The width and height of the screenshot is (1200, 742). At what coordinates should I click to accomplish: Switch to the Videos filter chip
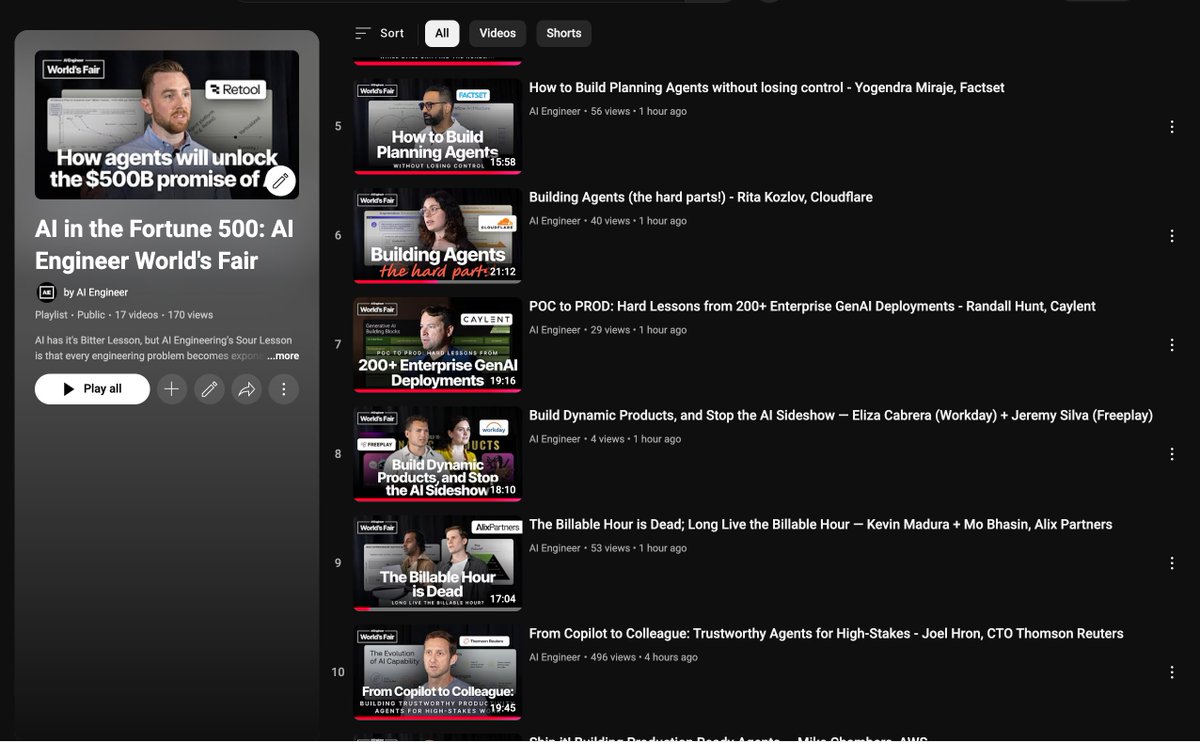497,33
